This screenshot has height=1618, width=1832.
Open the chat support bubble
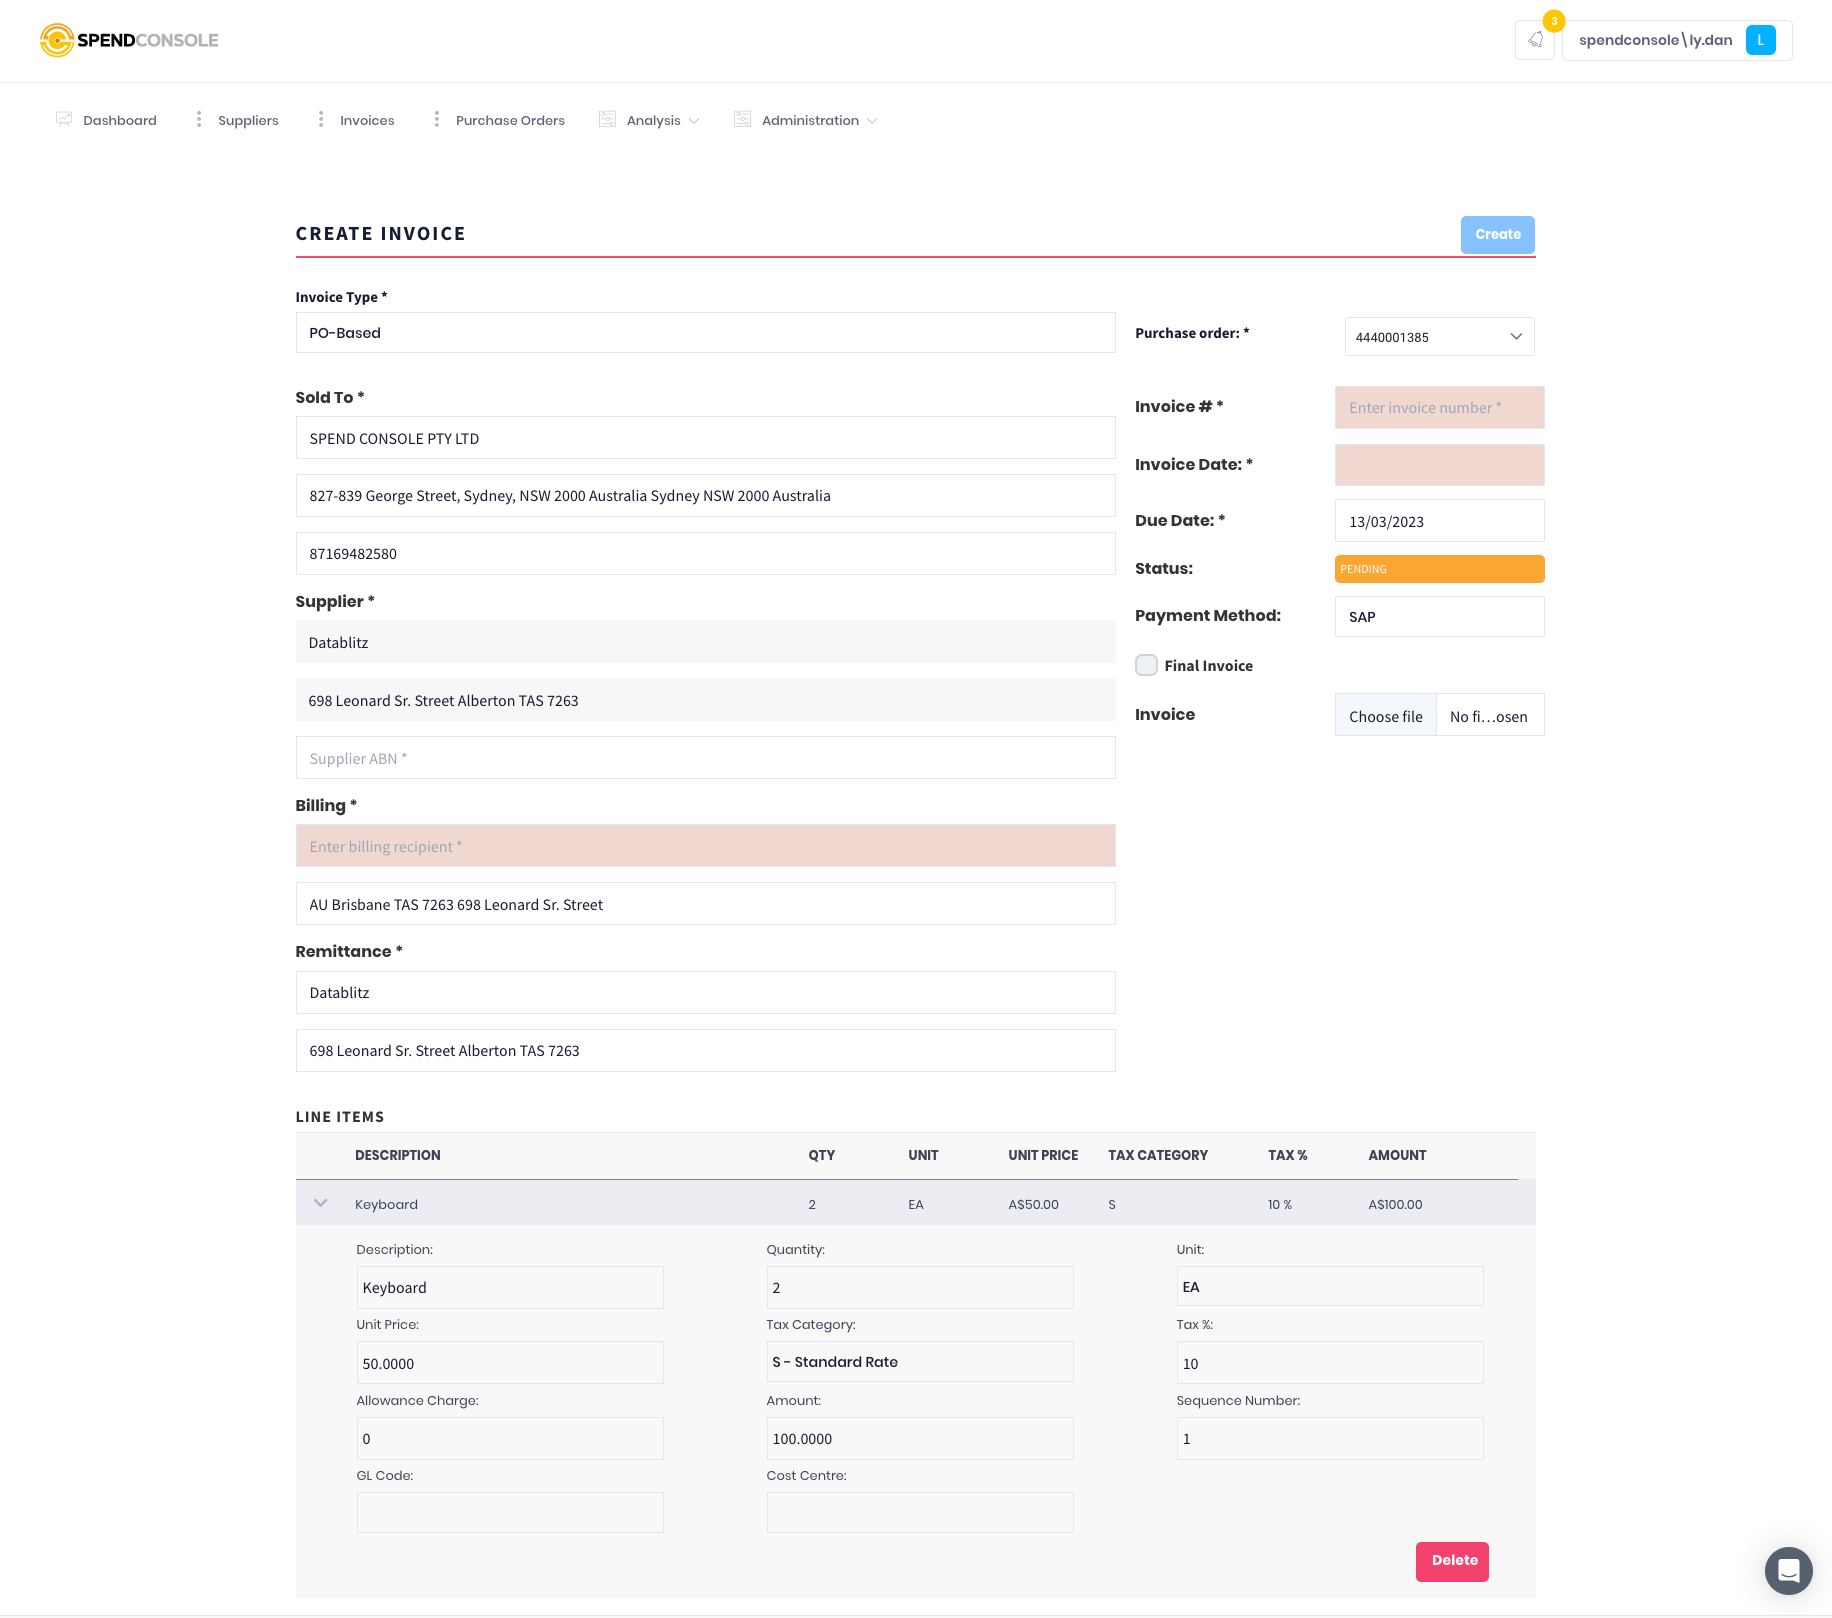[x=1788, y=1570]
